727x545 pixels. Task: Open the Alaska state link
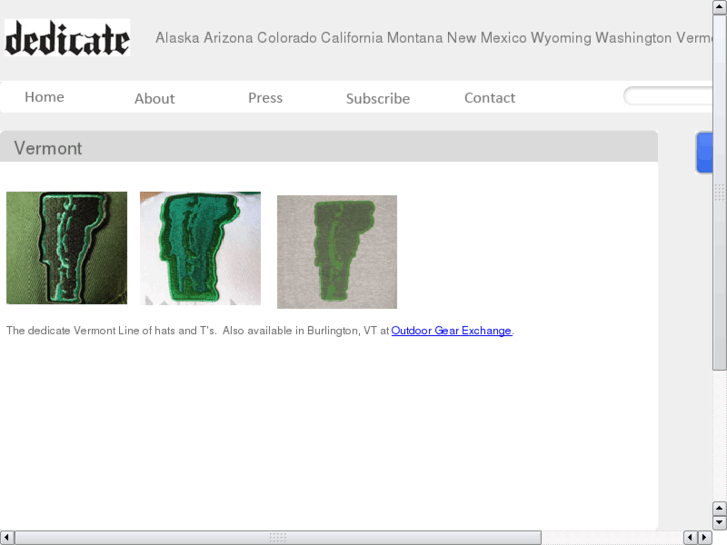pos(177,38)
